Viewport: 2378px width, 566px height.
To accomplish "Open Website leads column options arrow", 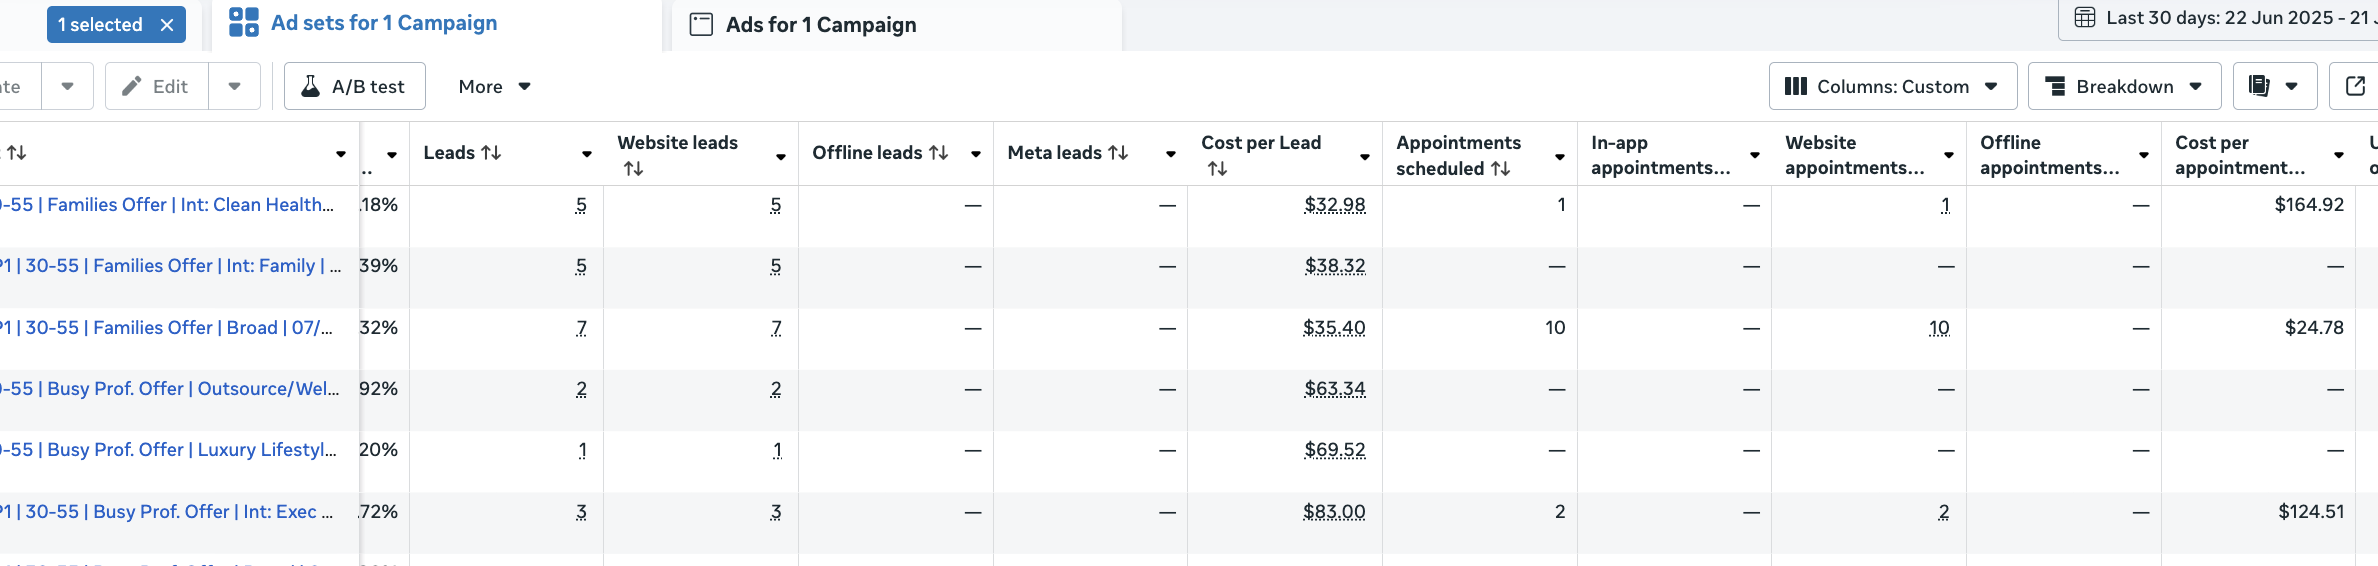I will [781, 156].
